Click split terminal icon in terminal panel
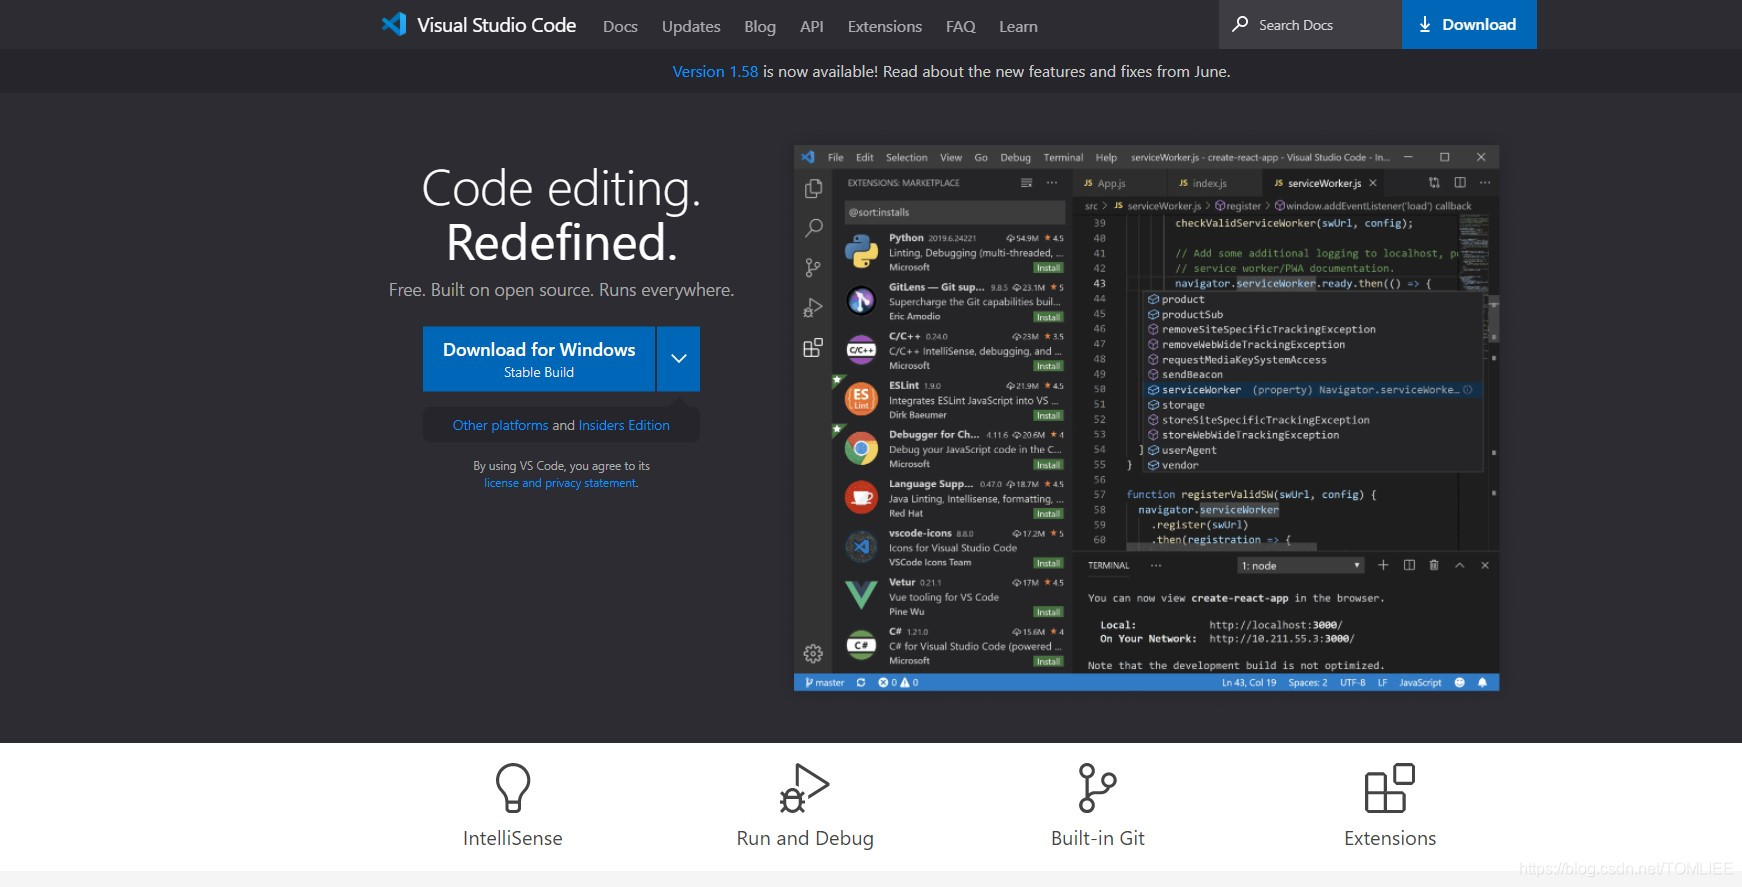The image size is (1742, 887). [x=1409, y=565]
